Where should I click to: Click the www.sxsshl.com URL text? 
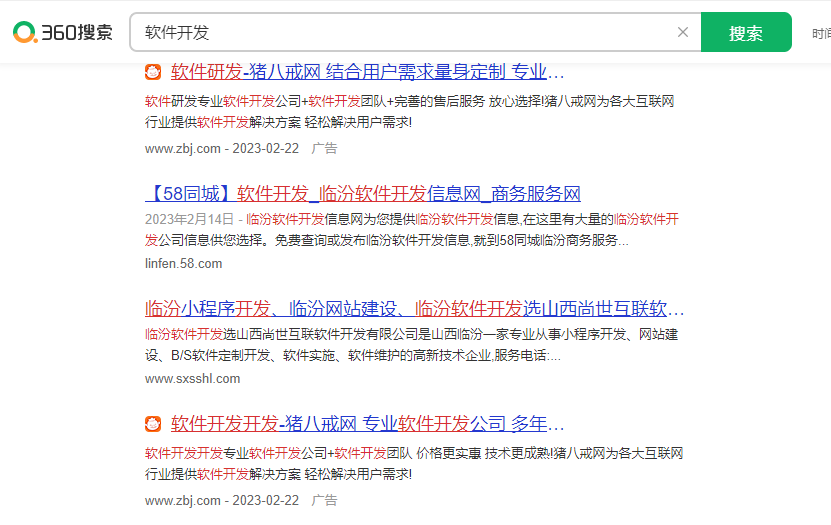tap(192, 379)
